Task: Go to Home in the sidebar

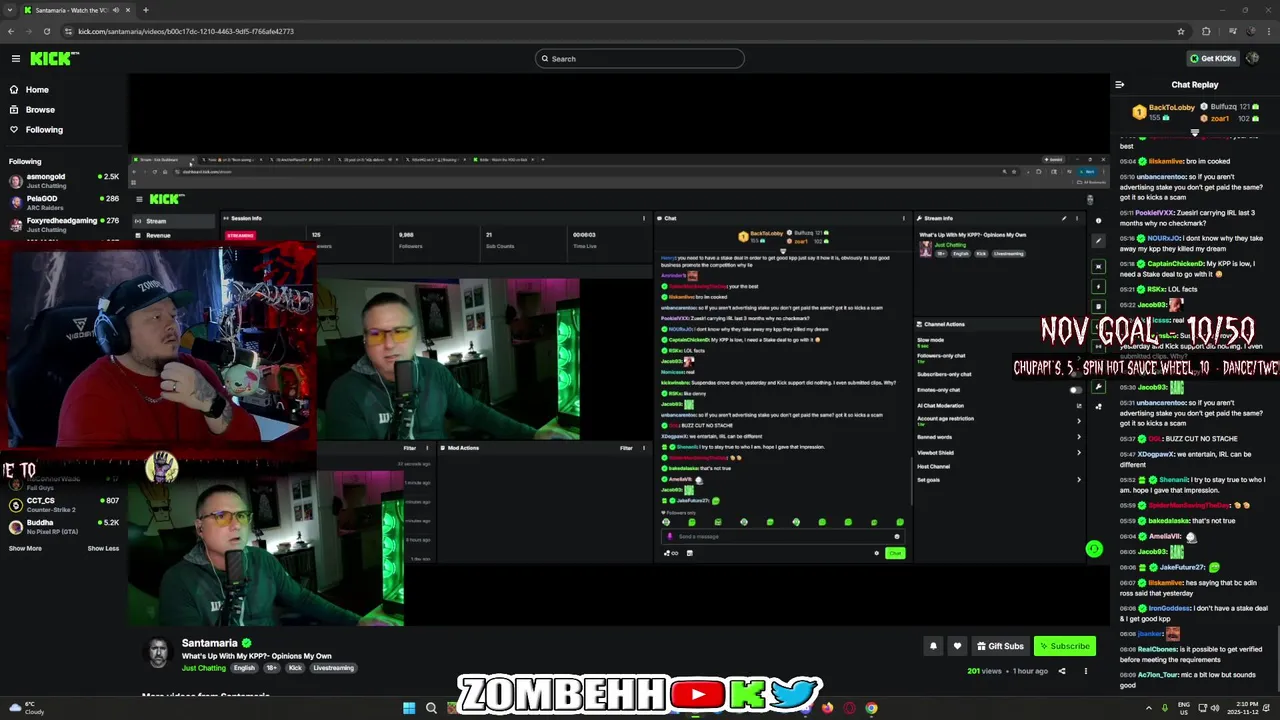Action: pos(36,89)
